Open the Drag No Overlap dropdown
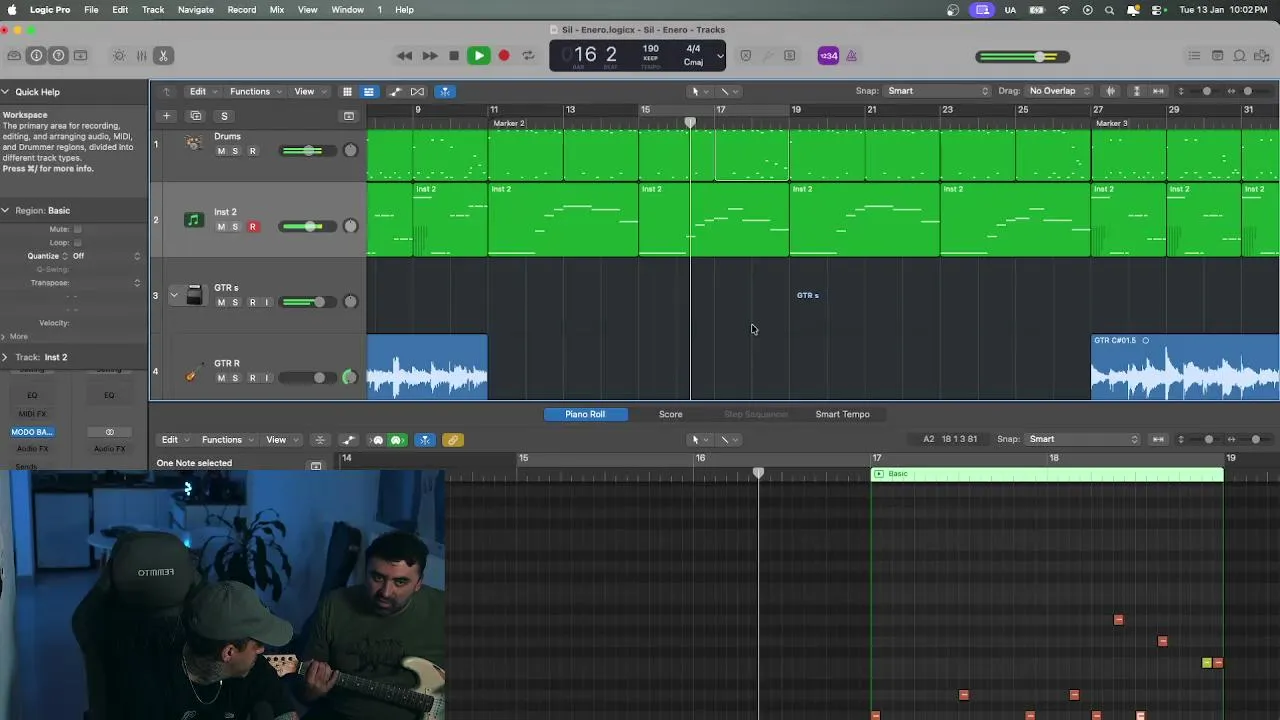Image resolution: width=1280 pixels, height=720 pixels. [x=1060, y=91]
